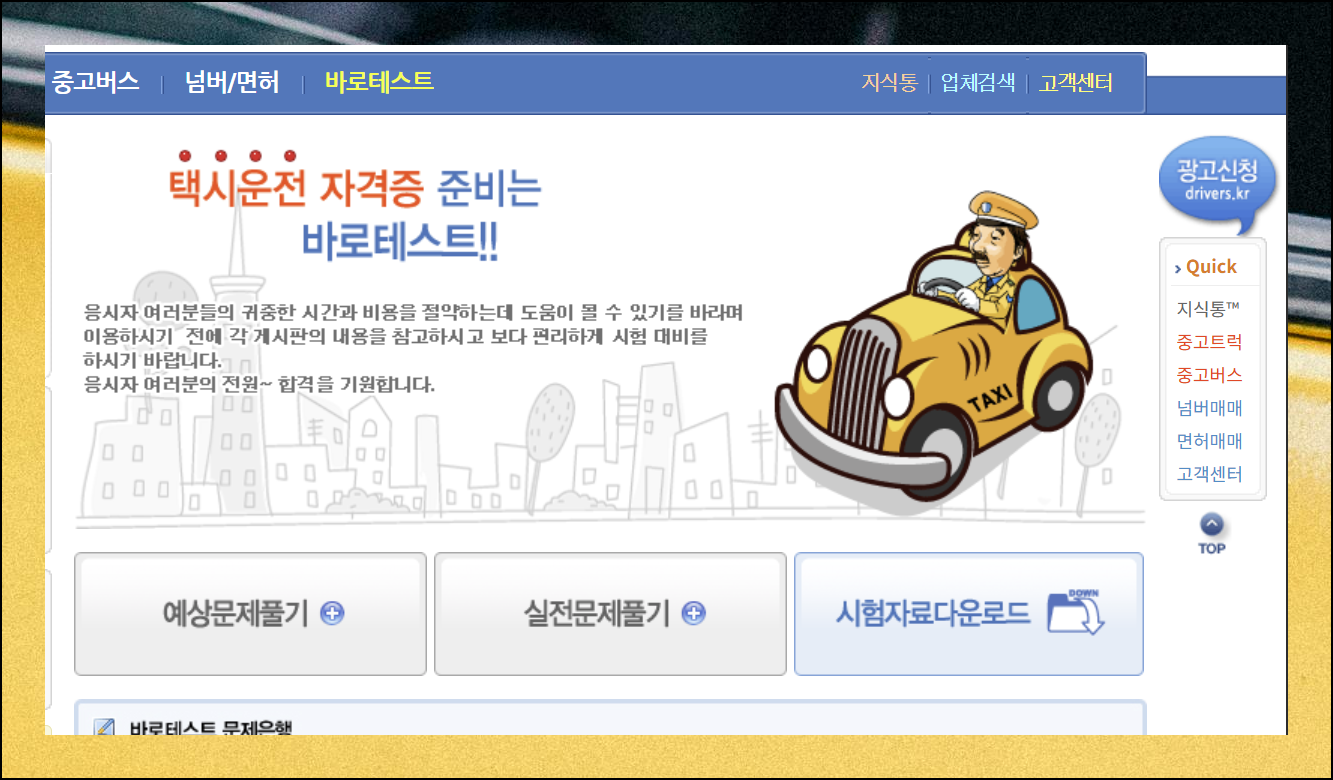The height and width of the screenshot is (780, 1333).
Task: Click the download folder icon
Action: (1076, 612)
